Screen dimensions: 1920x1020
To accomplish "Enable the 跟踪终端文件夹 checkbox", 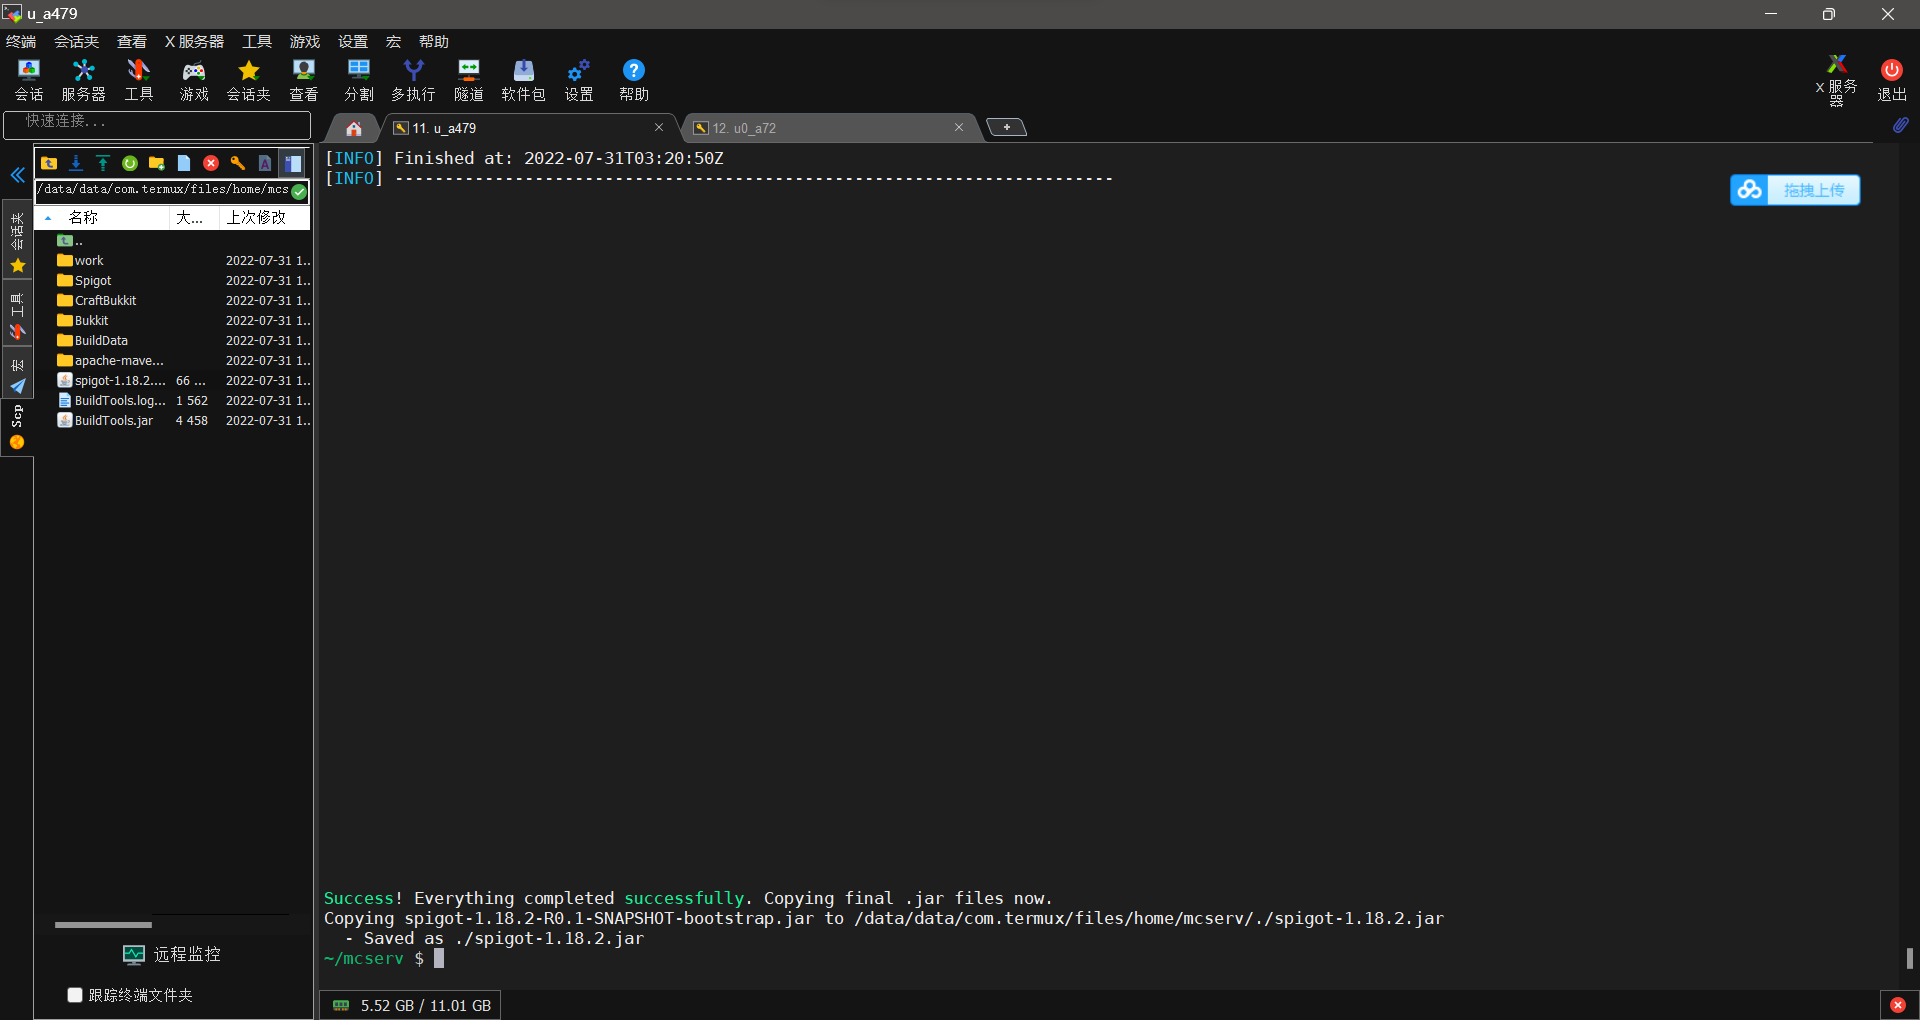I will coord(75,994).
